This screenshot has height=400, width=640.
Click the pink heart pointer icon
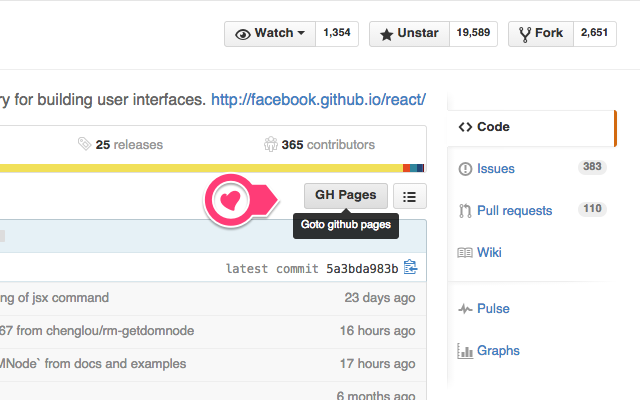point(231,200)
